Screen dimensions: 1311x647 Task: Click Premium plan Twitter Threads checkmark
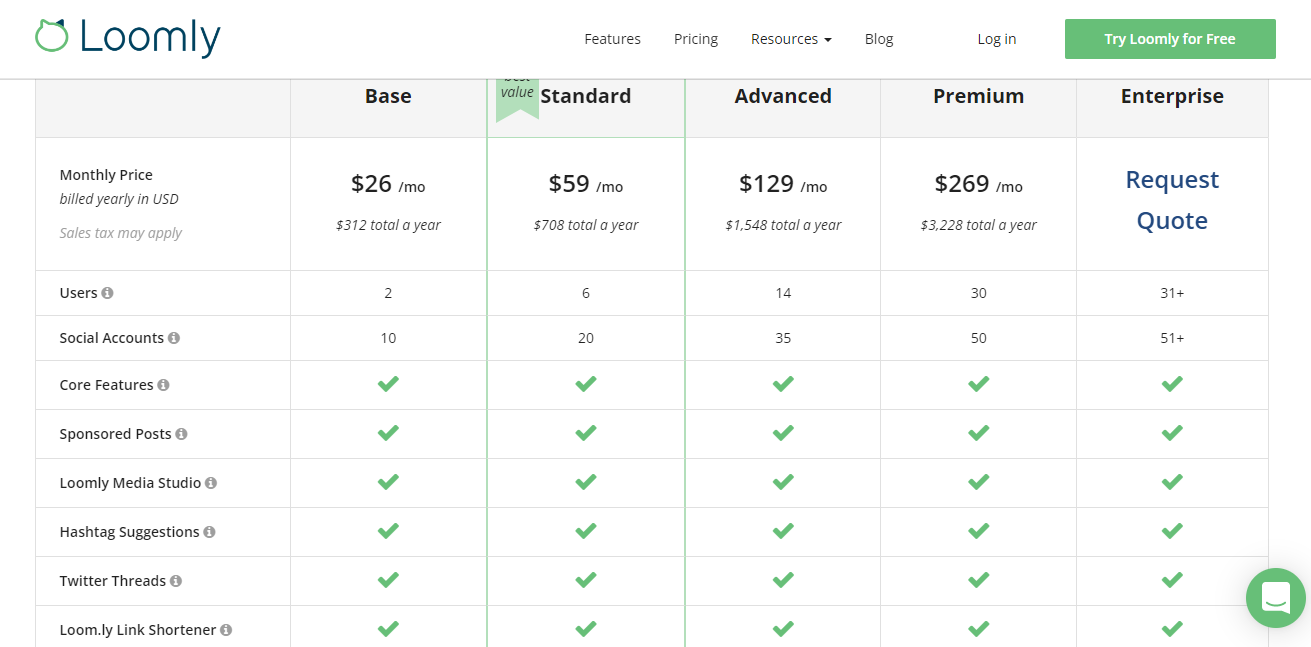(979, 580)
